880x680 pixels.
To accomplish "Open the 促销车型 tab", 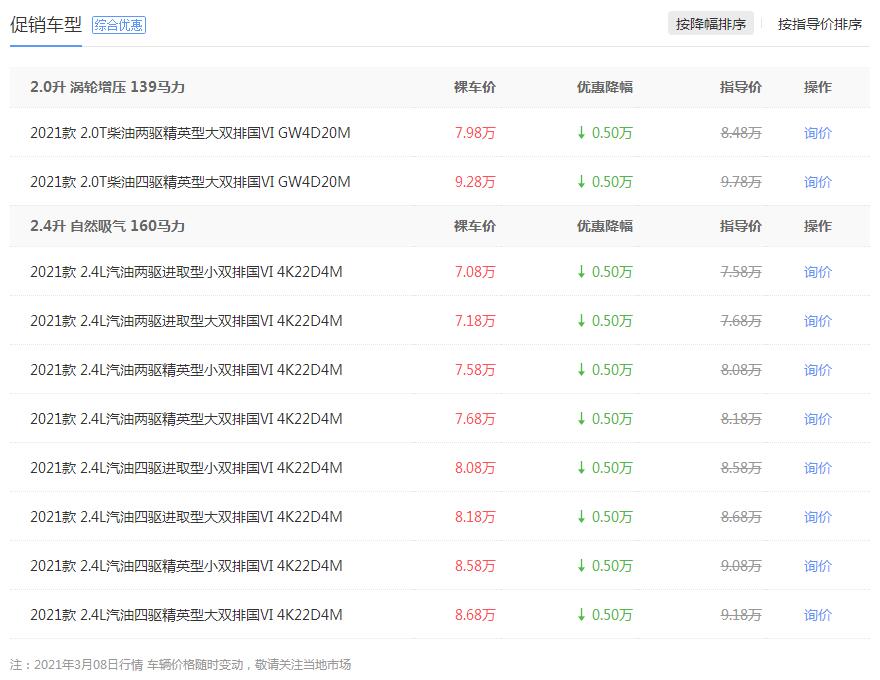I will (x=45, y=25).
